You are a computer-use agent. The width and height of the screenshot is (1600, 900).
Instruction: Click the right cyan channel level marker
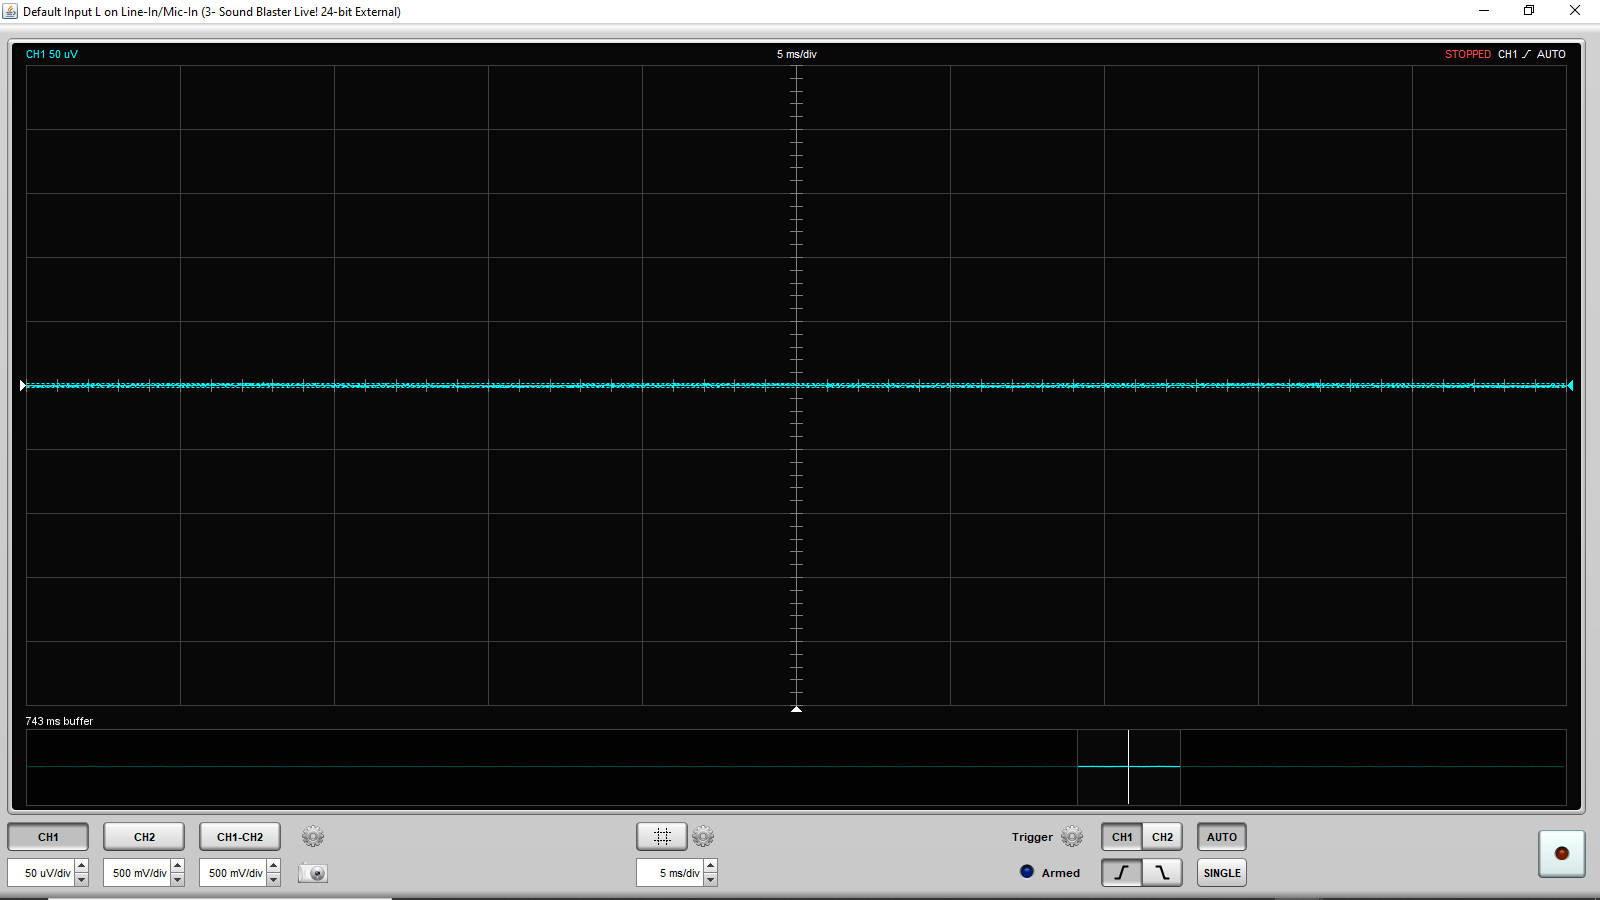[x=1570, y=385]
